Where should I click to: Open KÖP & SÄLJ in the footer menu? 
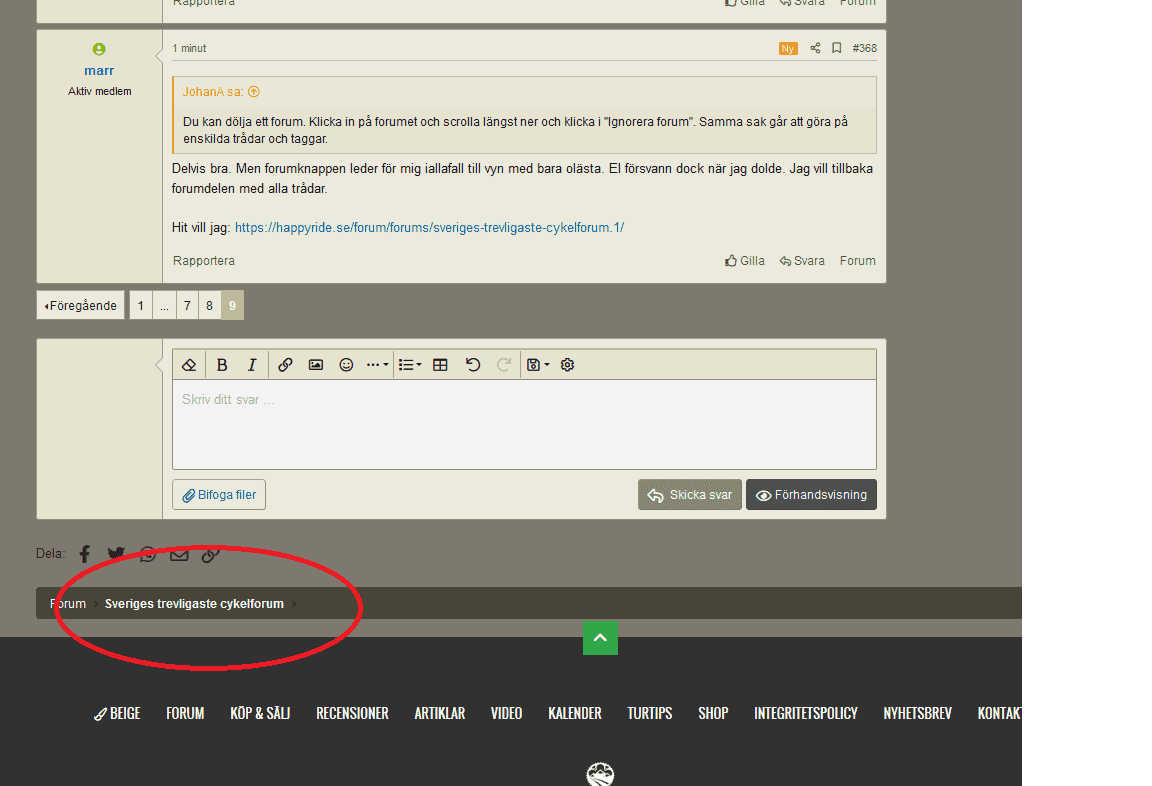click(x=260, y=713)
